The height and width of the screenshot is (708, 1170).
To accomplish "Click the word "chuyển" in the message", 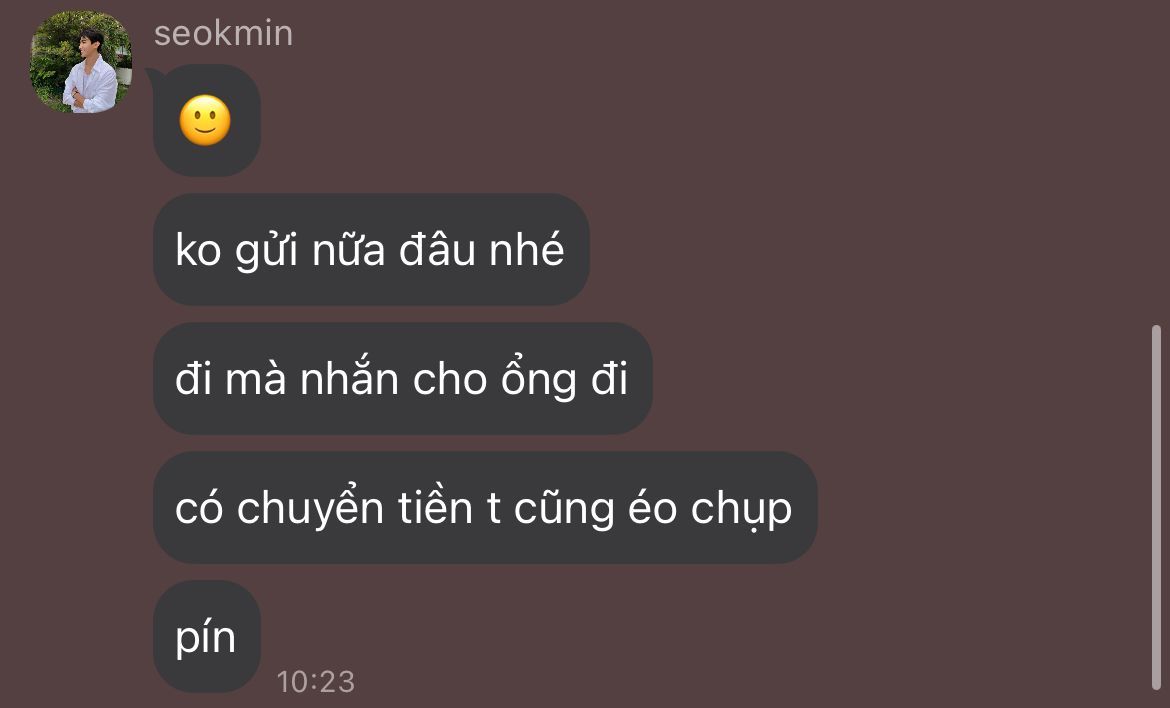I will pyautogui.click(x=310, y=510).
